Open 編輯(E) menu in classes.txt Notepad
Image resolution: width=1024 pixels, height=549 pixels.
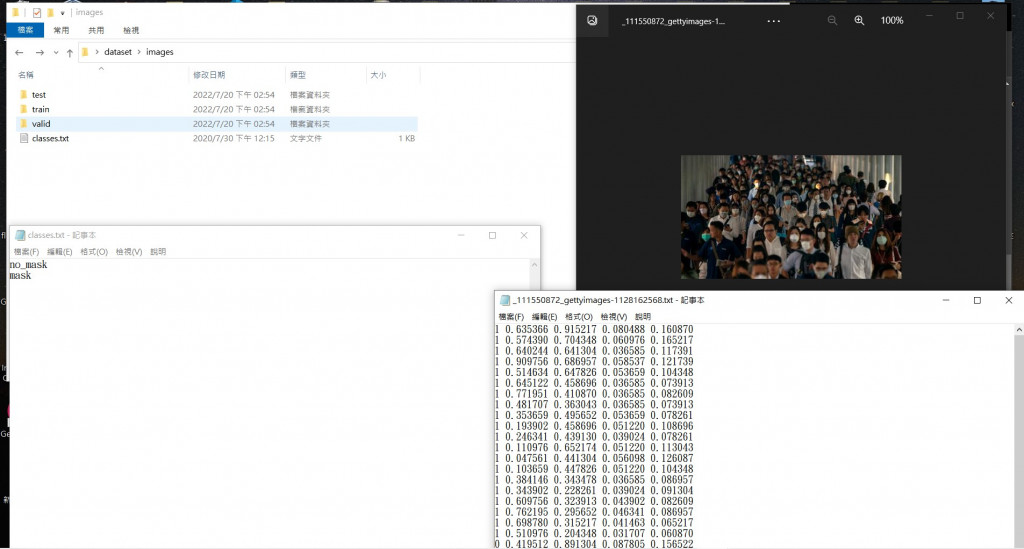(x=59, y=252)
